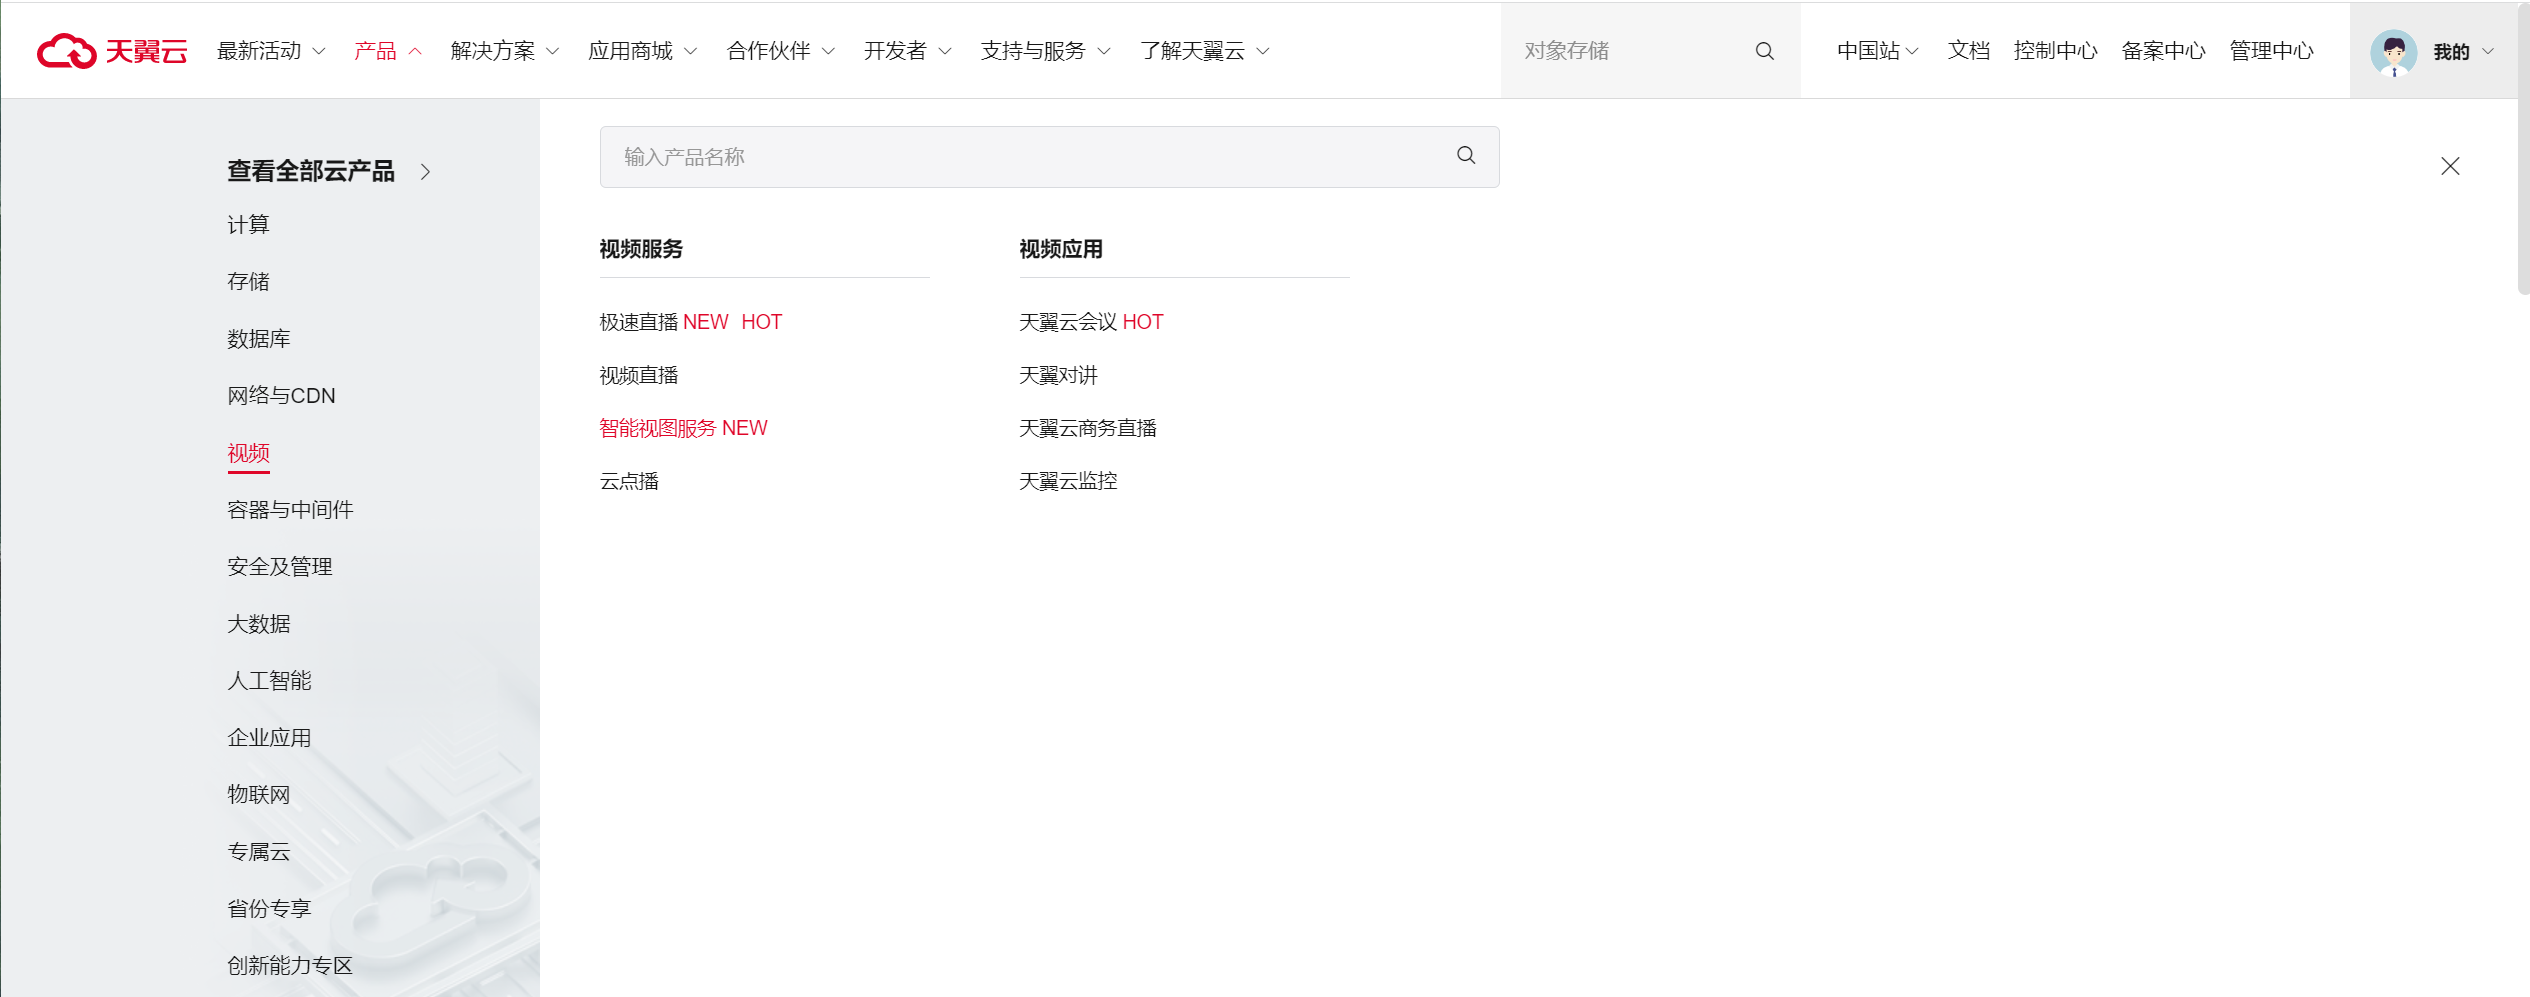Viewport: 2530px width, 997px height.
Task: Select the 创新能力专区 category
Action: coord(290,966)
